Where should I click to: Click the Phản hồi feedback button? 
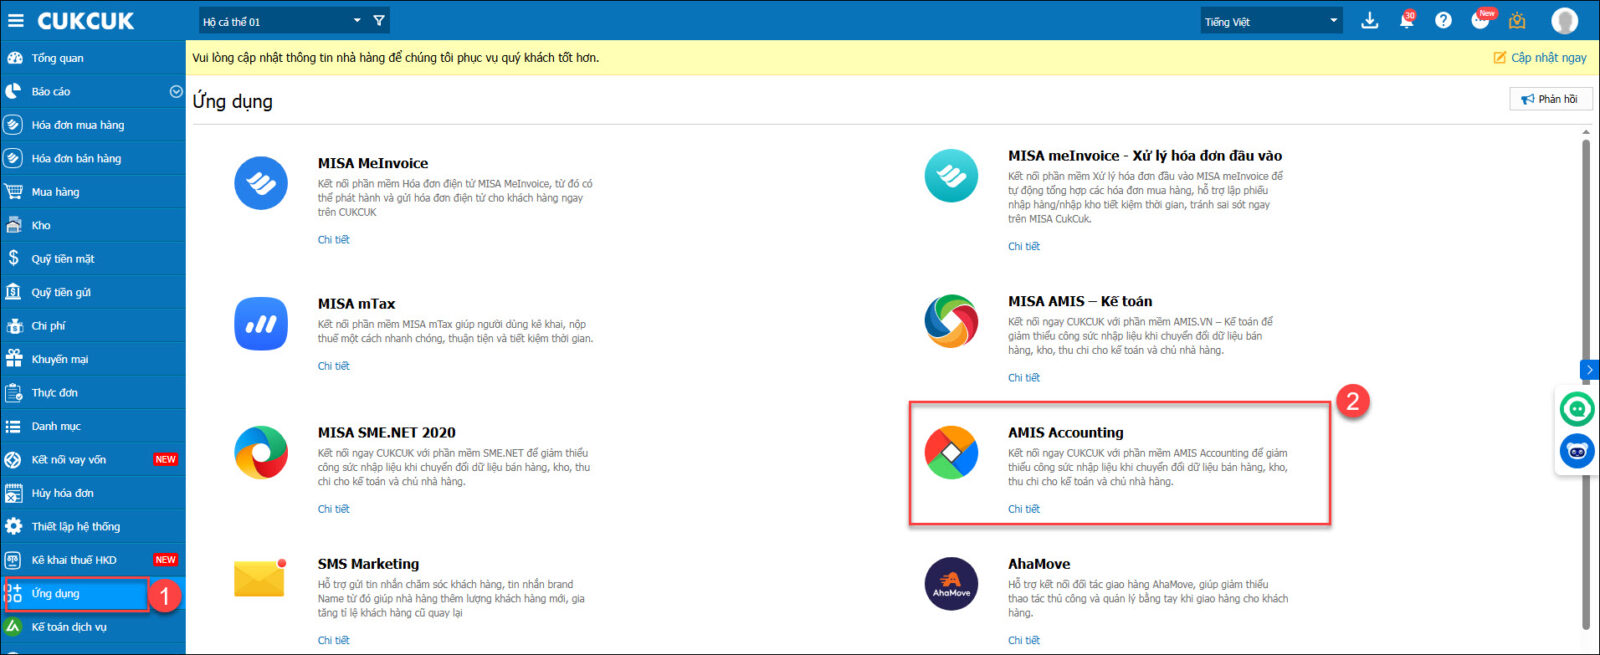[1550, 99]
